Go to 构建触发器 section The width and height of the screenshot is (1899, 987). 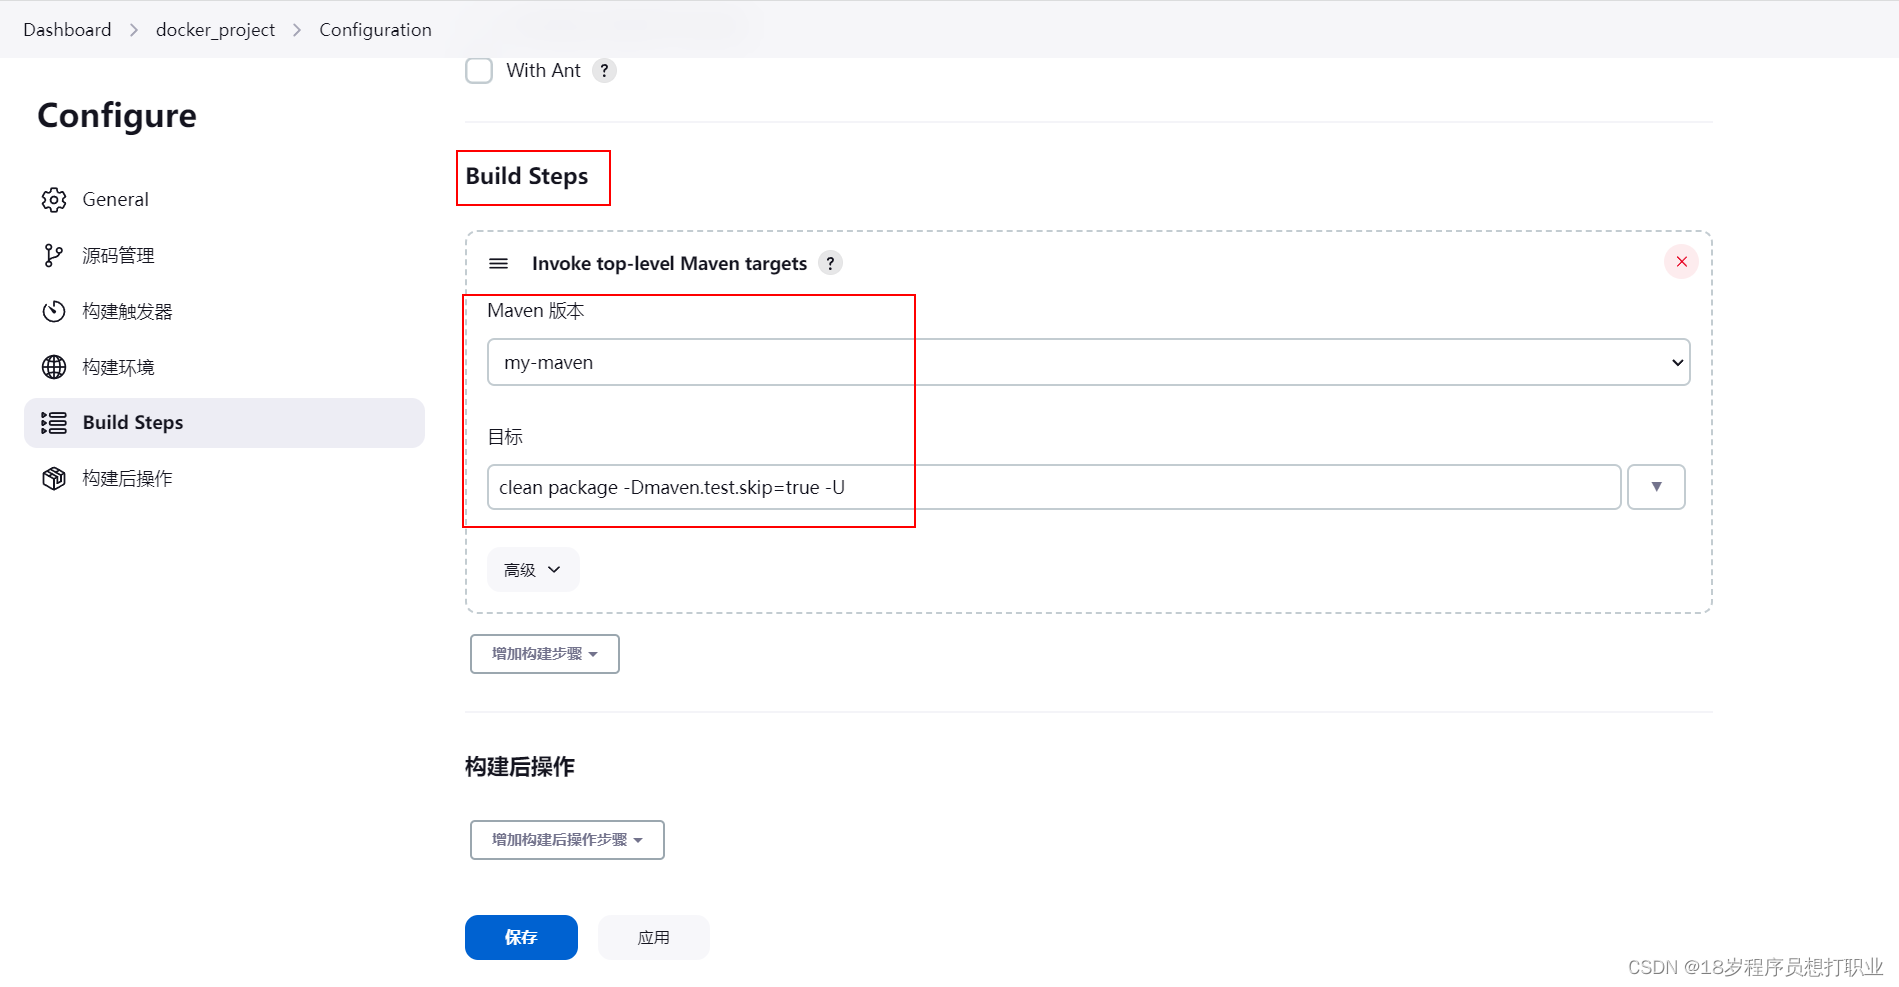tap(224, 312)
